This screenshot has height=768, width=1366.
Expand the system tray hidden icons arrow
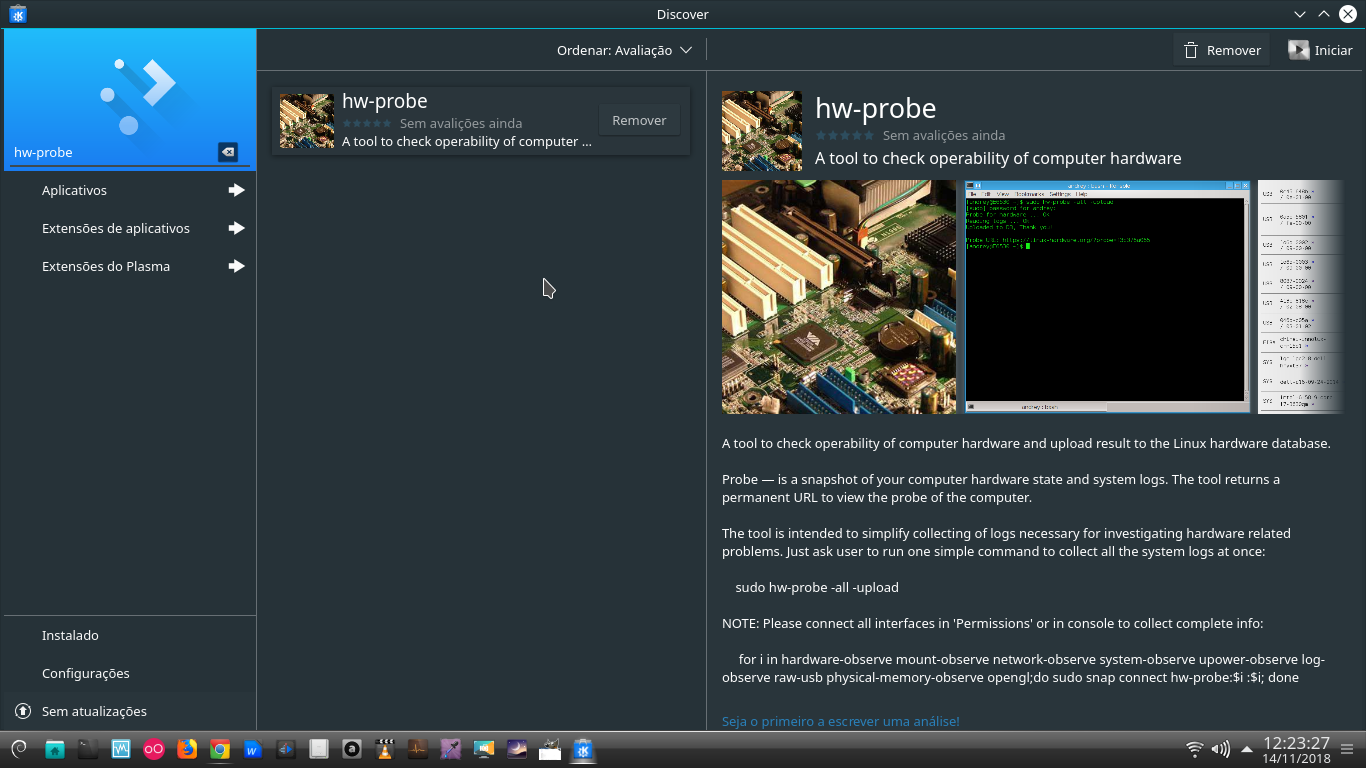(1245, 748)
